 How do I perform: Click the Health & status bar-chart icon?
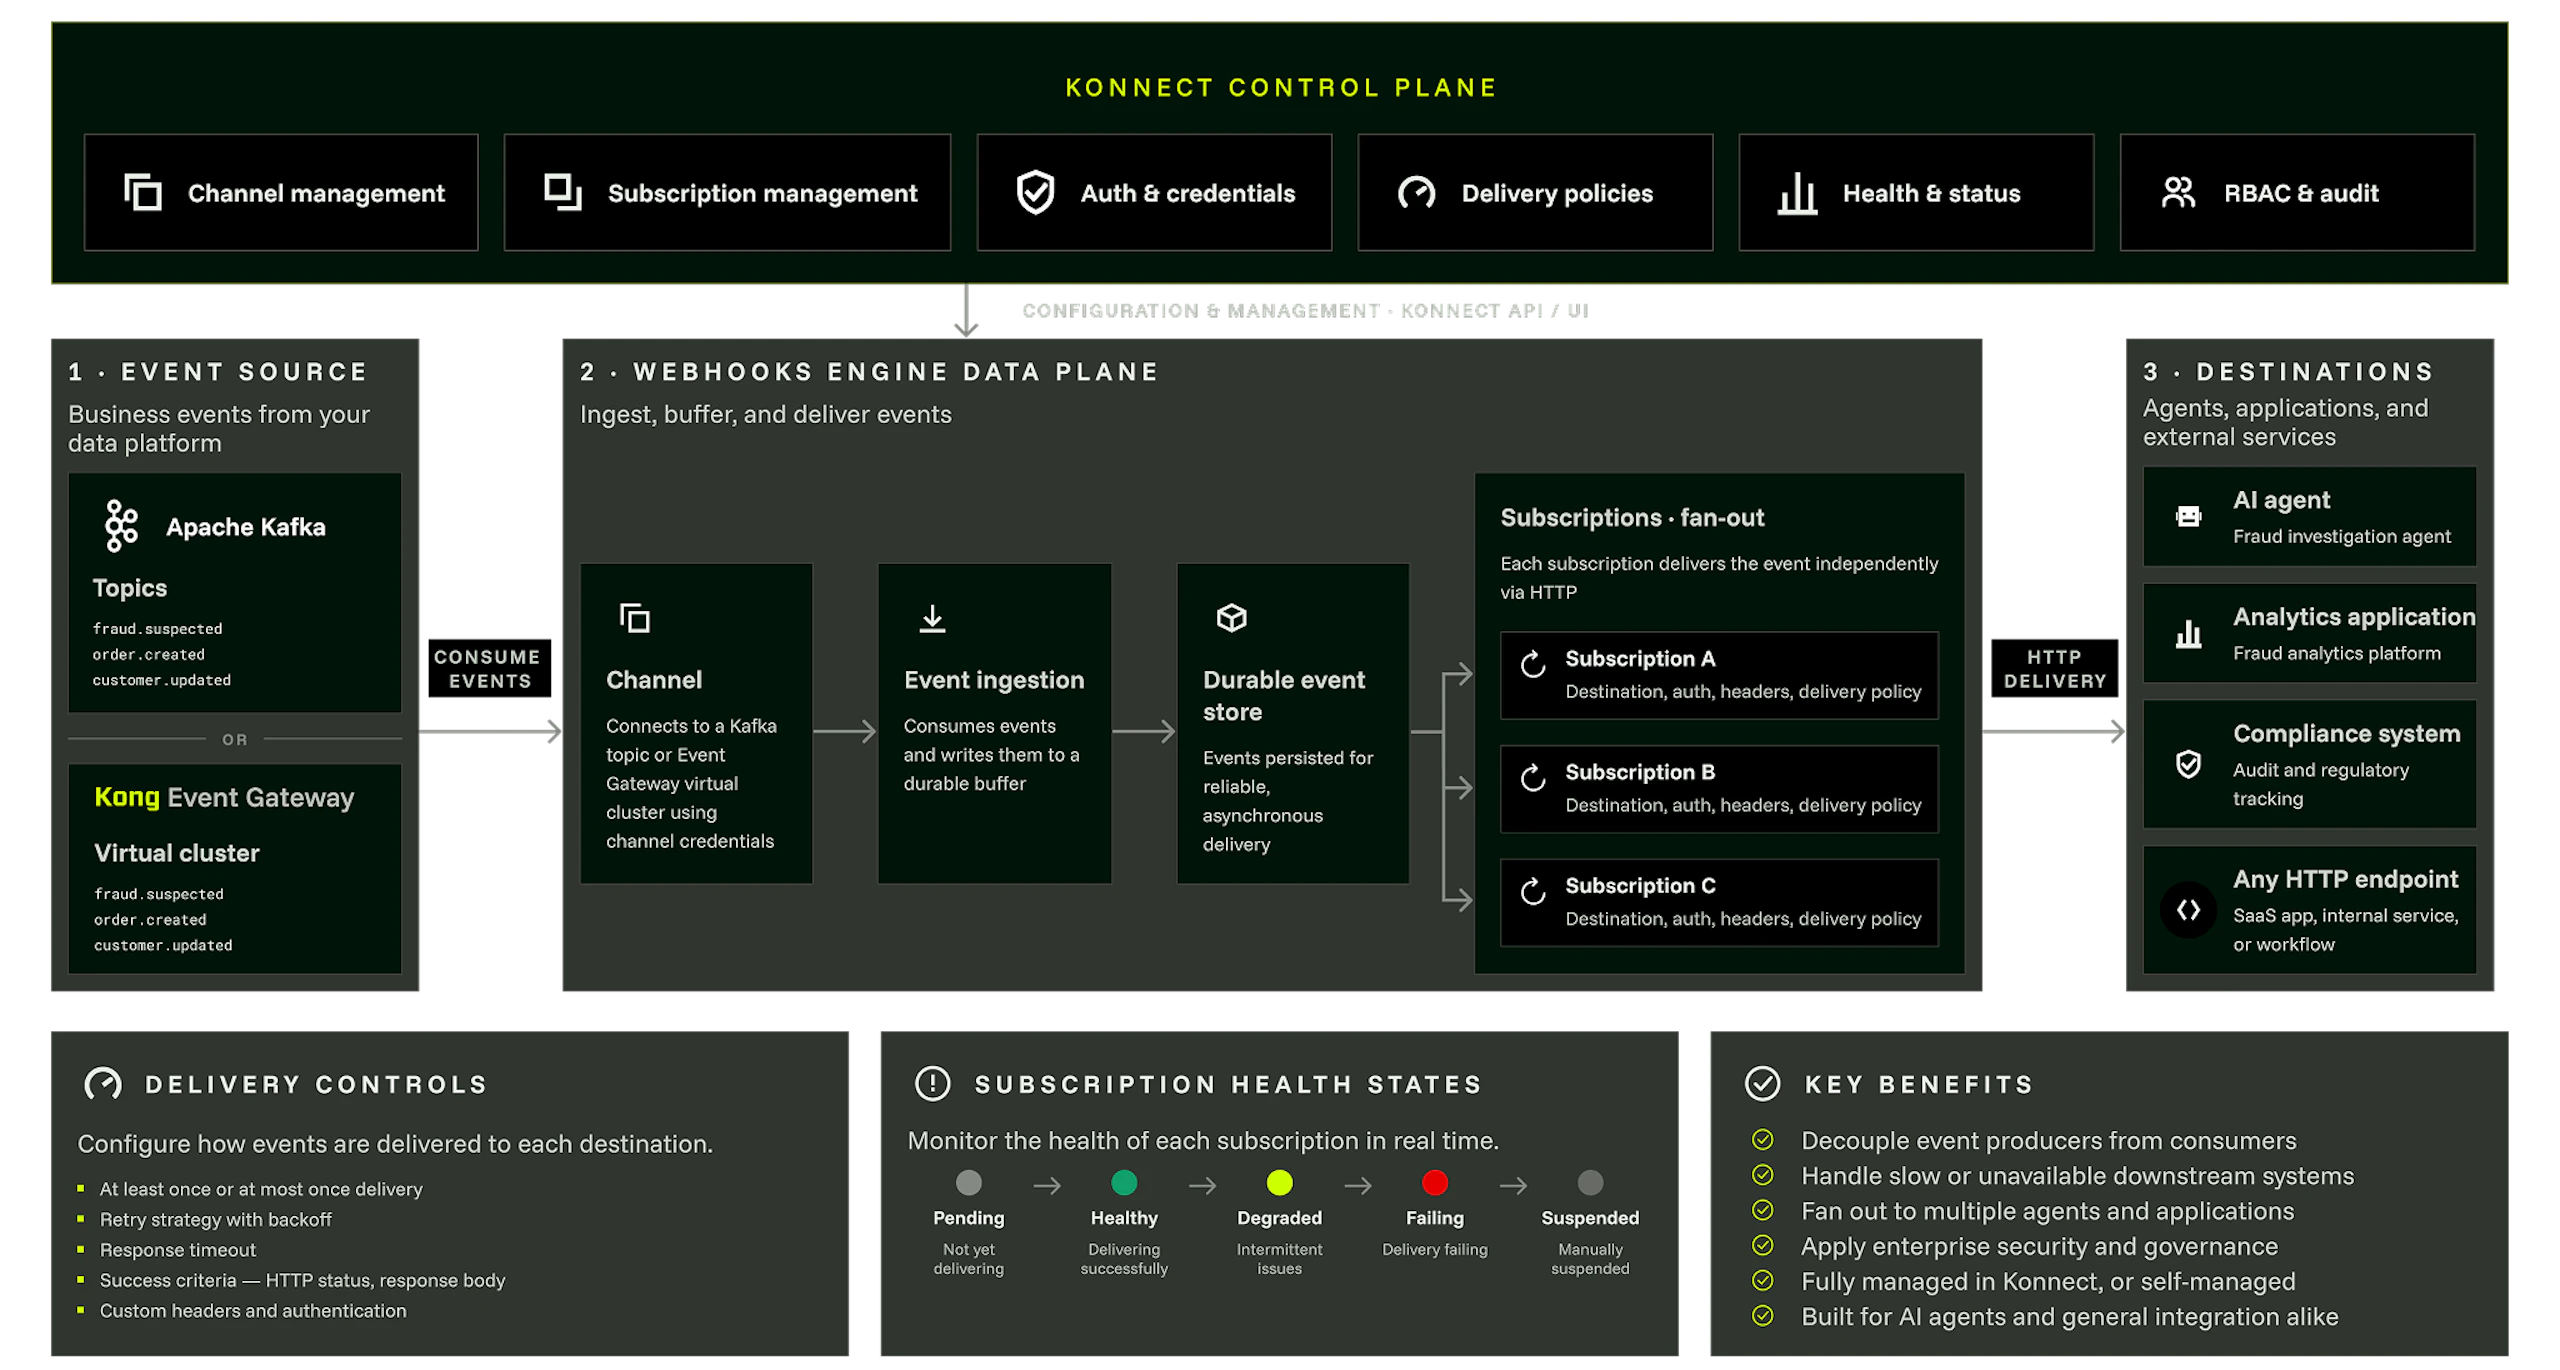[x=1797, y=192]
